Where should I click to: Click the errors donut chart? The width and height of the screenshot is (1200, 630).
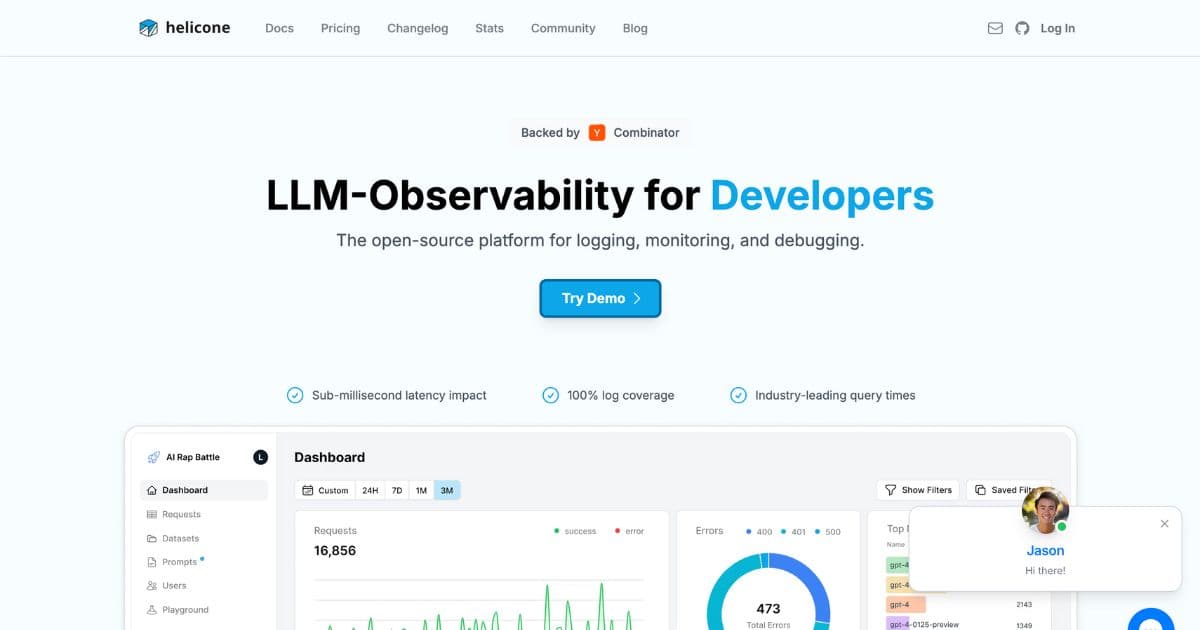[x=768, y=592]
